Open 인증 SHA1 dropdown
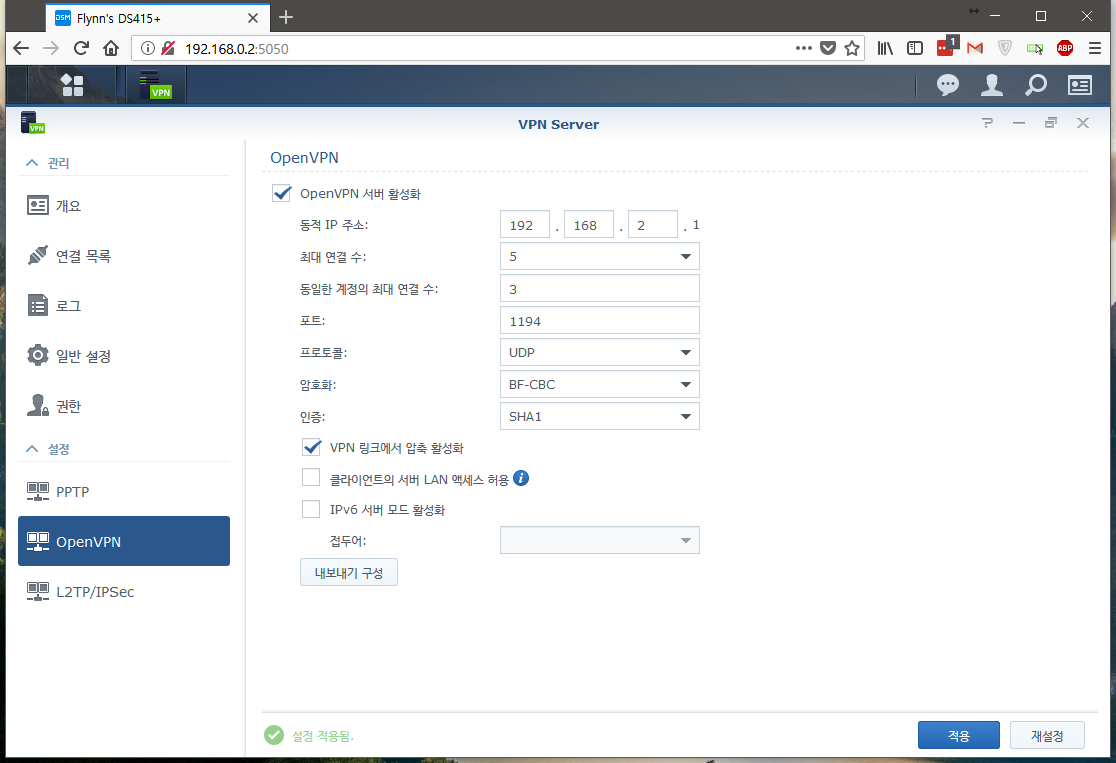 tap(600, 416)
